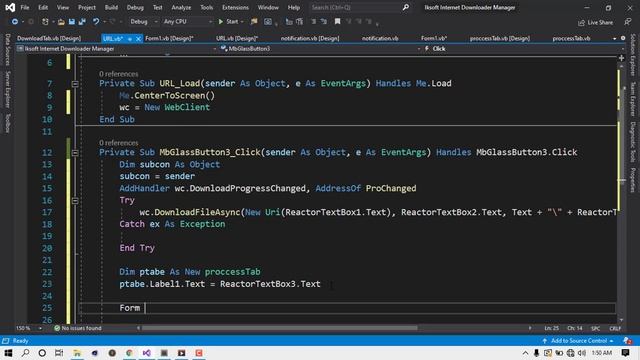Open Task View on the taskbar

[x=59, y=353]
